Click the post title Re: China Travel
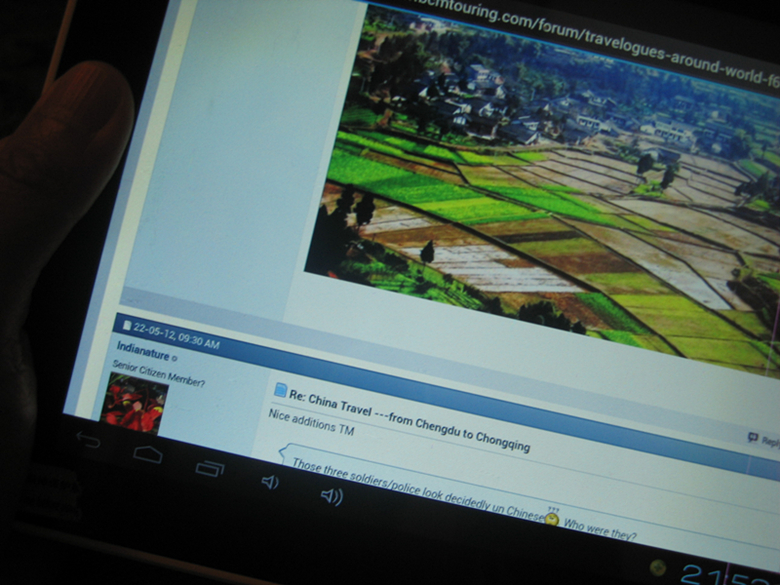 pyautogui.click(x=409, y=422)
